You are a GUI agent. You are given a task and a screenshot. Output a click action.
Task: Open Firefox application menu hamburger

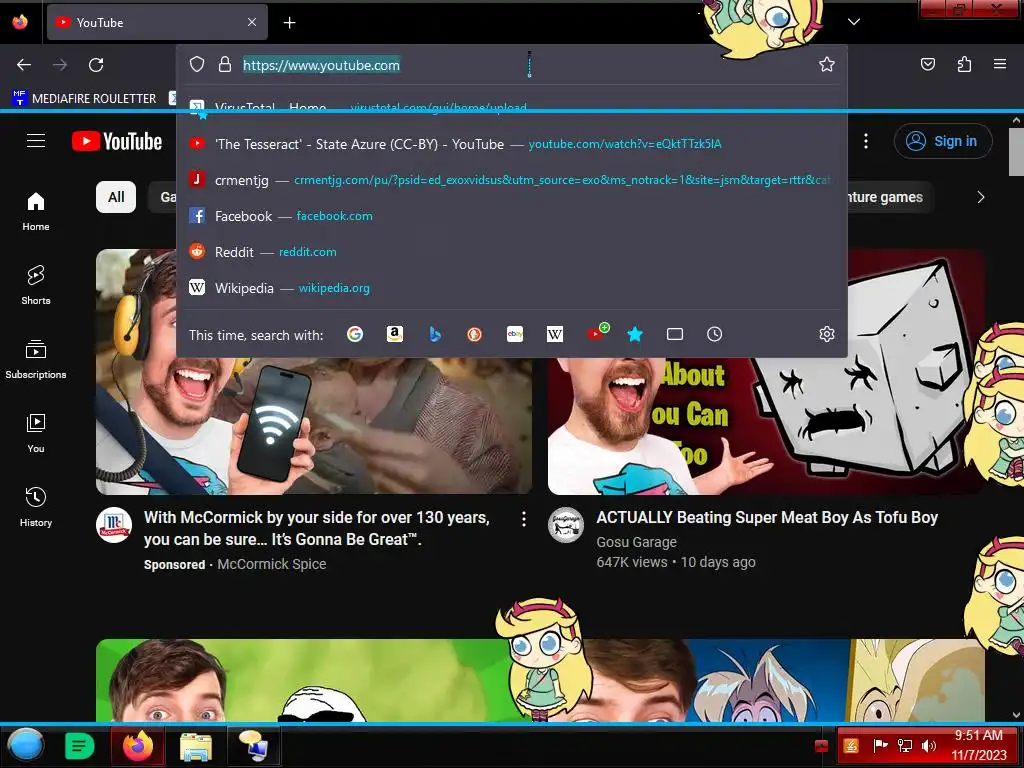999,64
